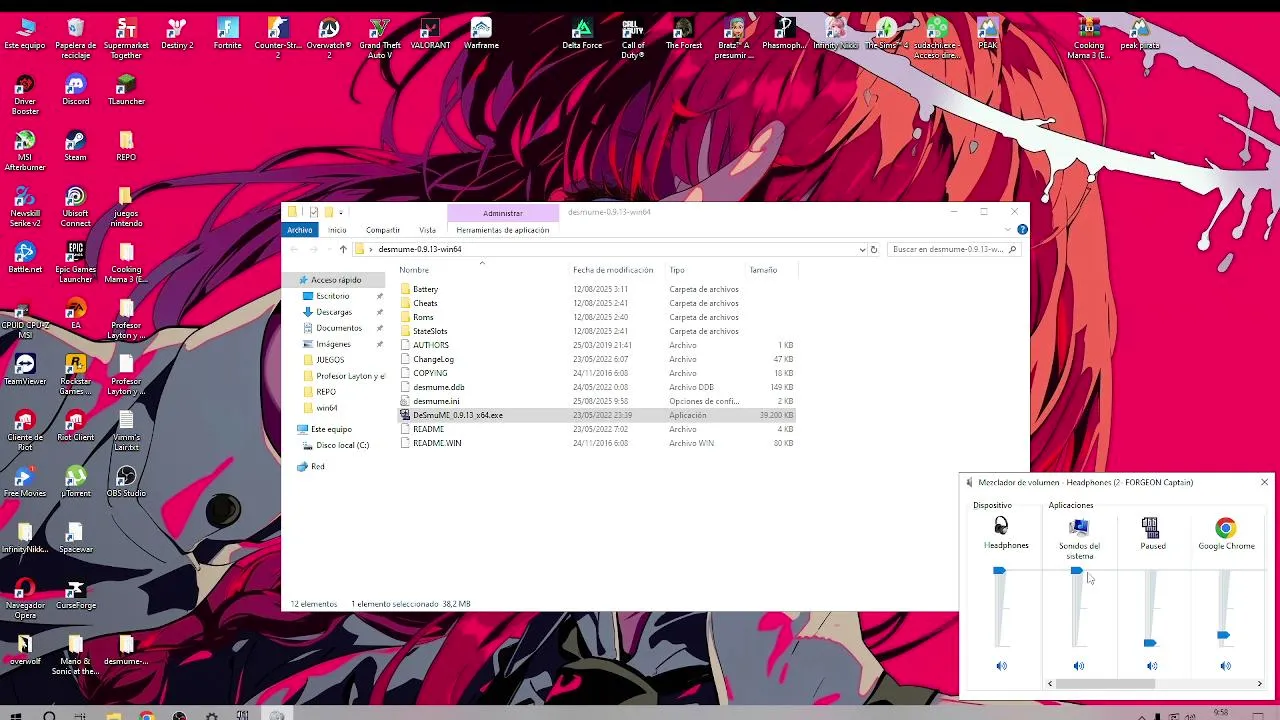This screenshot has width=1280, height=720.
Task: Mute the Headphones device in volume mixer
Action: click(1001, 666)
